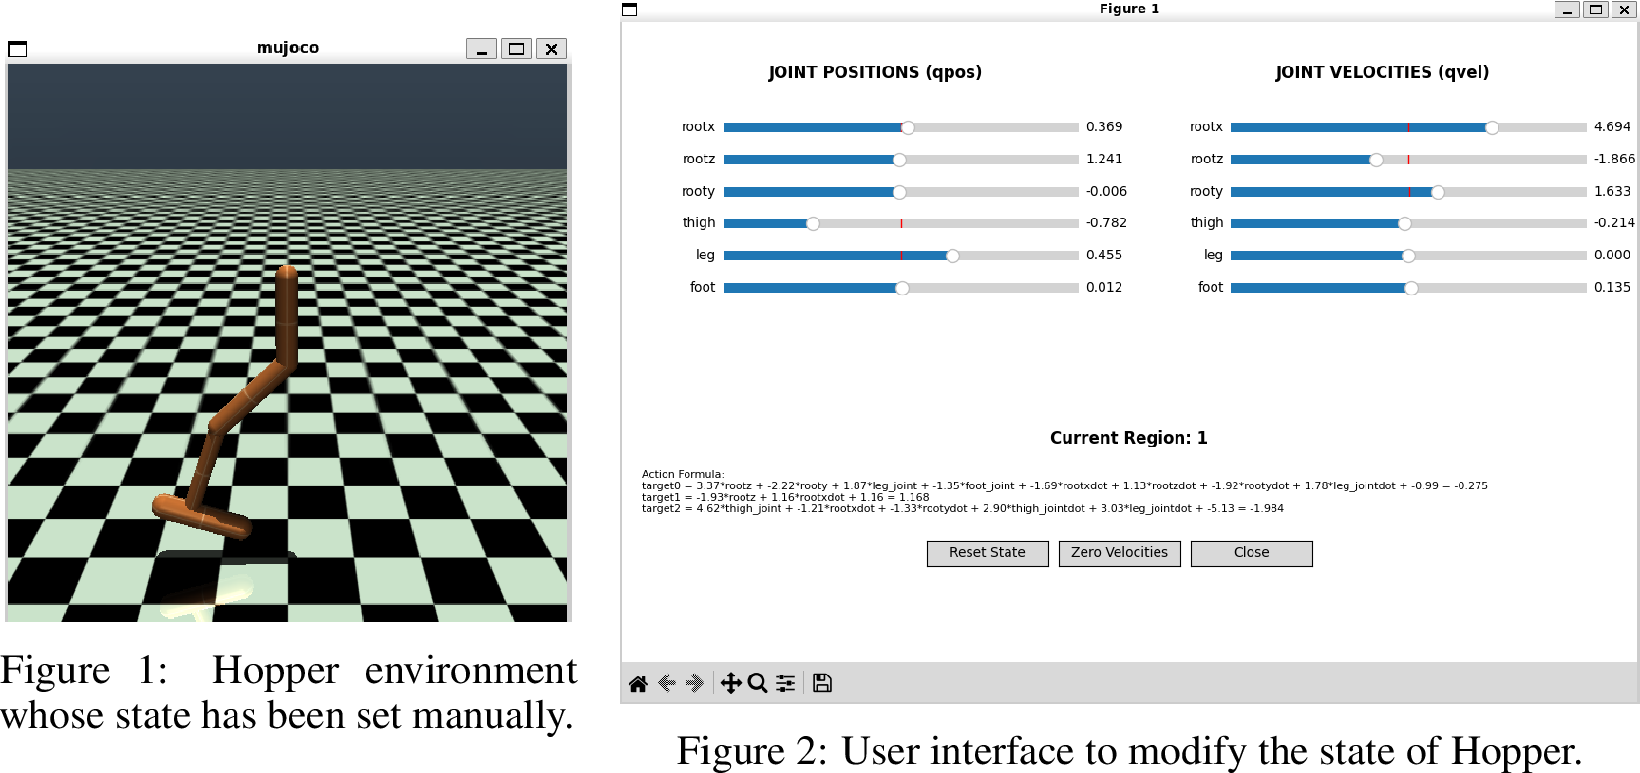Go forward to next view arrow
Image resolution: width=1640 pixels, height=773 pixels.
[695, 684]
